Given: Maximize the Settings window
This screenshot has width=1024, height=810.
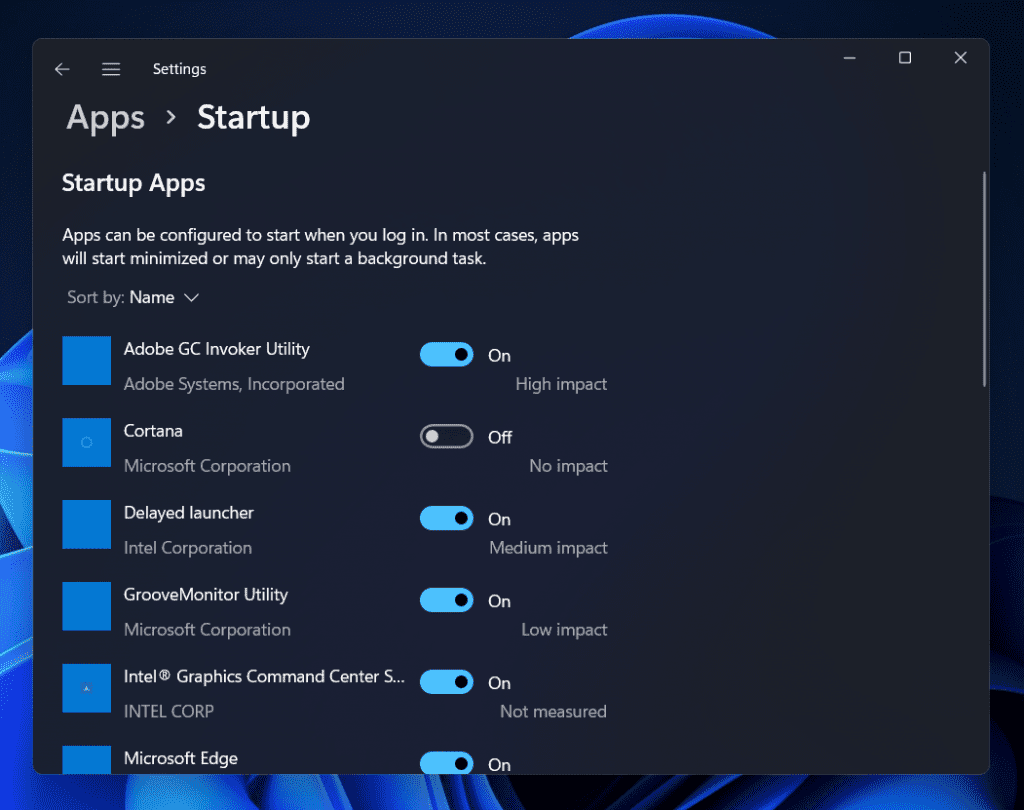Looking at the screenshot, I should pyautogui.click(x=905, y=57).
